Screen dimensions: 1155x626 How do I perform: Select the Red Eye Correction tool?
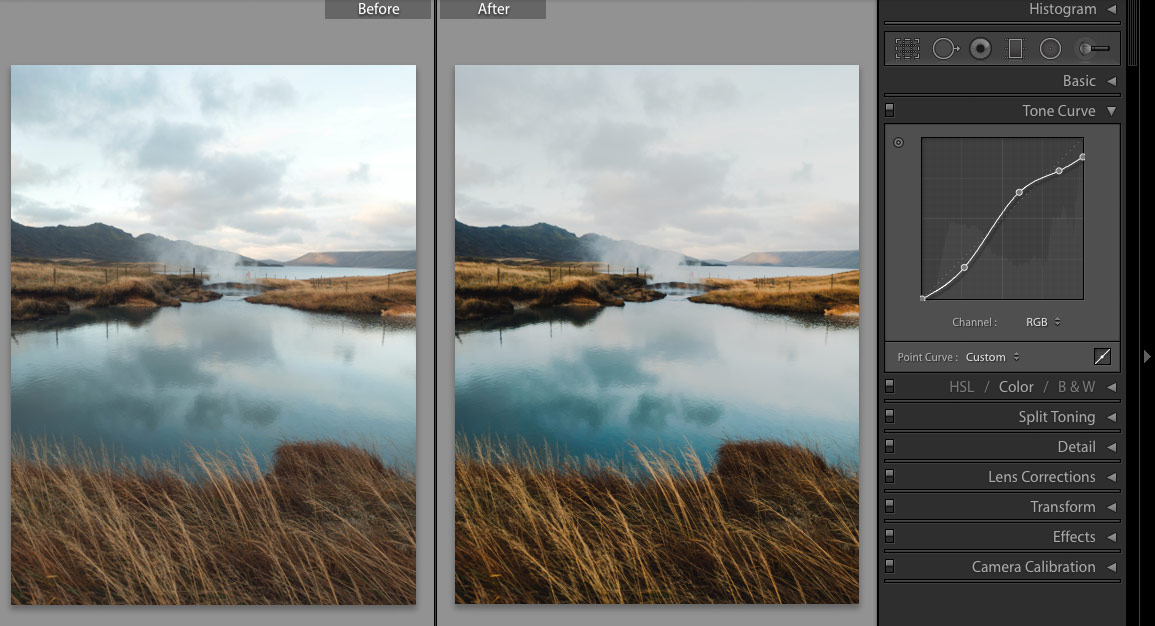tap(980, 48)
